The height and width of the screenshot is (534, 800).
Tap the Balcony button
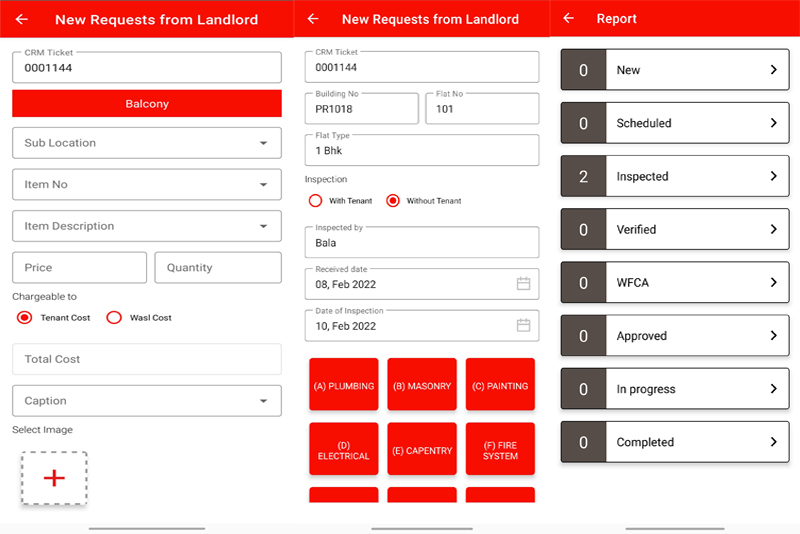click(147, 104)
